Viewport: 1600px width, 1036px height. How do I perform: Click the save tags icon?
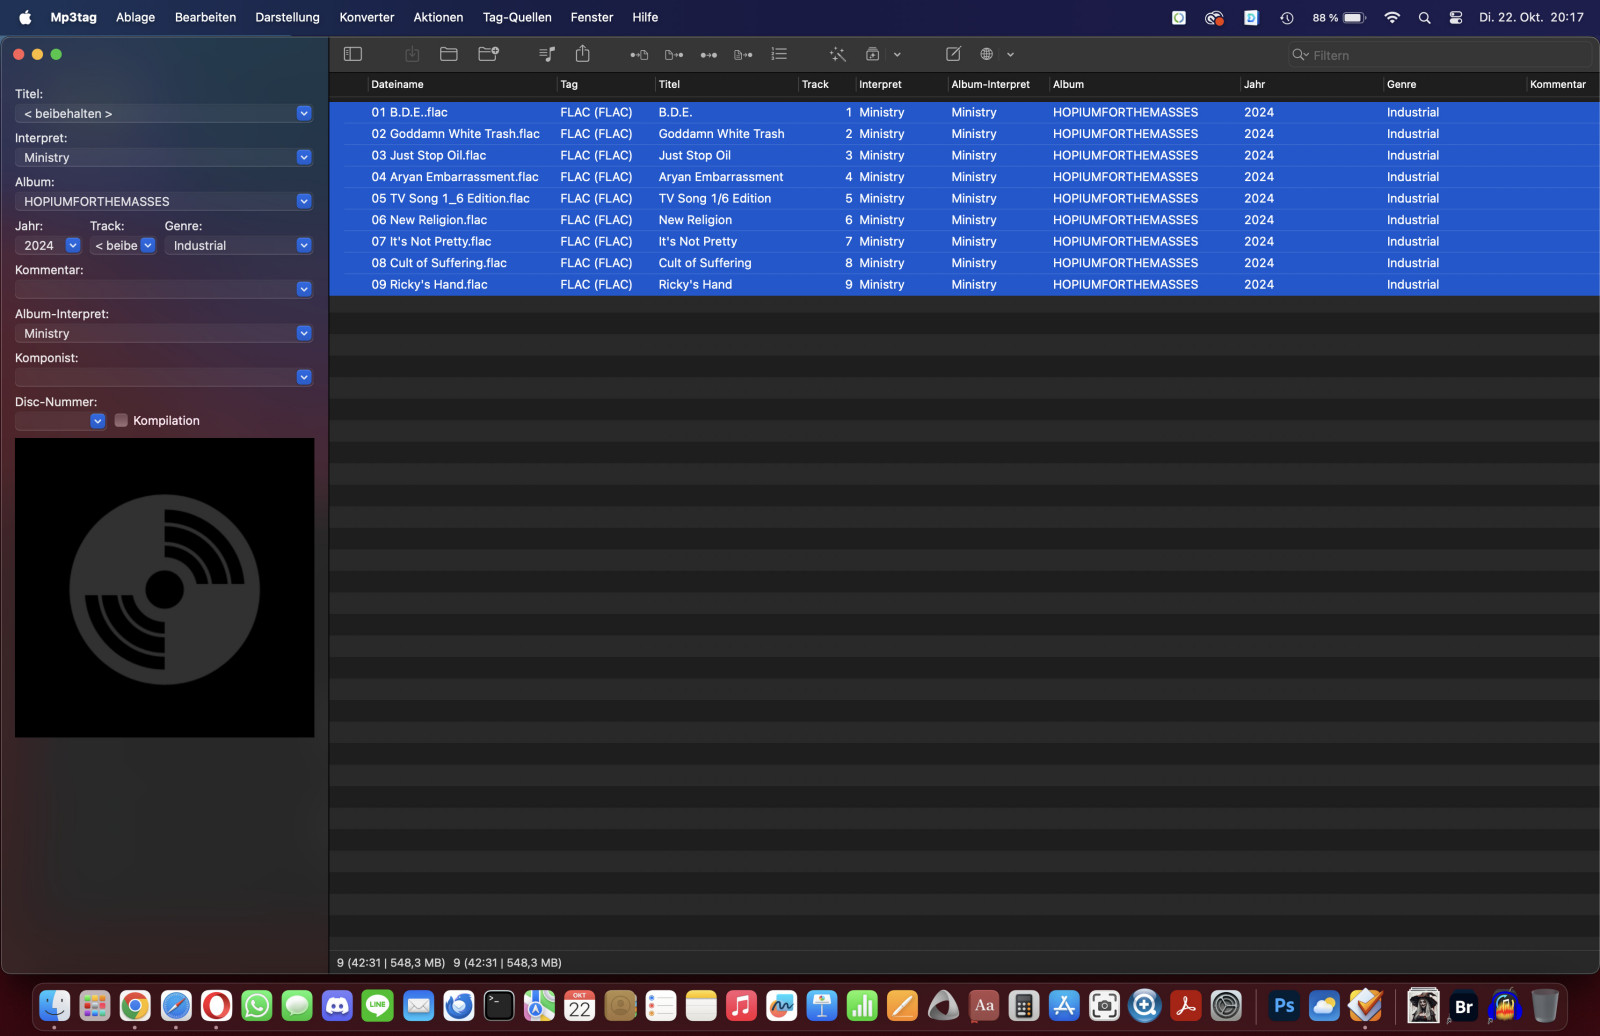(412, 54)
